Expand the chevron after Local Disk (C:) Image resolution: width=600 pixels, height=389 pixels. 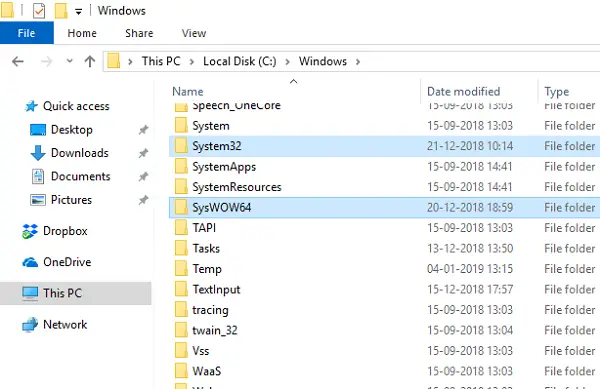pos(287,62)
